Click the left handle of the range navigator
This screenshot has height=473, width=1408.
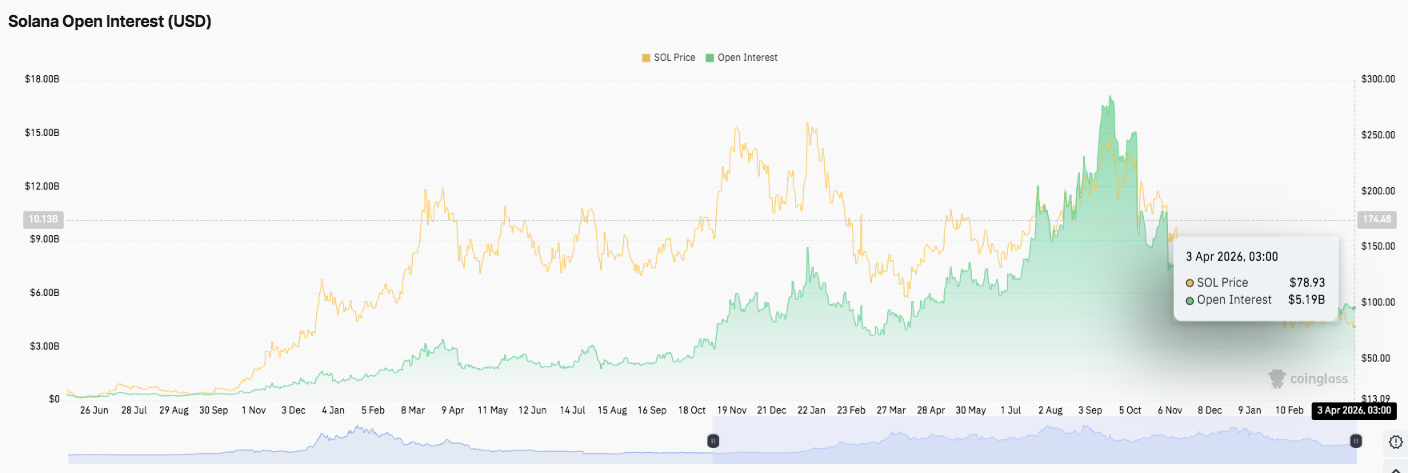point(713,440)
